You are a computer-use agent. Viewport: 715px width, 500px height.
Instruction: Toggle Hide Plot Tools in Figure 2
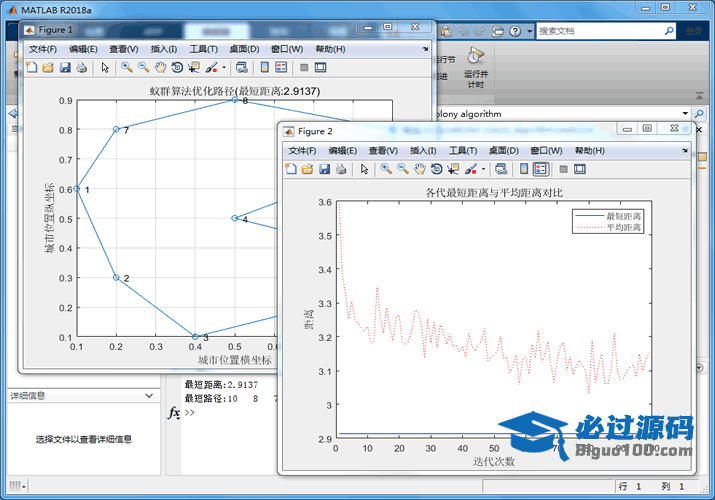tap(564, 169)
